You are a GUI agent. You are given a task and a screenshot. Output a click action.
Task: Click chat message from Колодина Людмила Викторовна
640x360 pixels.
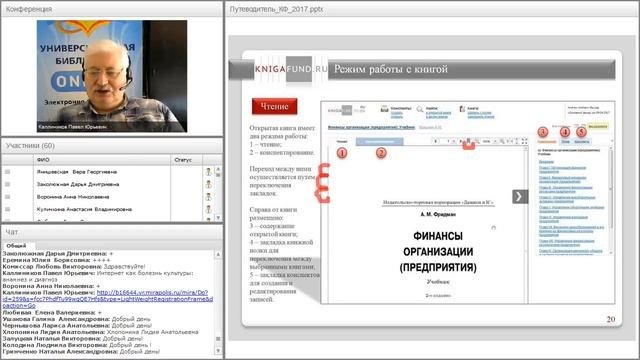point(77,345)
